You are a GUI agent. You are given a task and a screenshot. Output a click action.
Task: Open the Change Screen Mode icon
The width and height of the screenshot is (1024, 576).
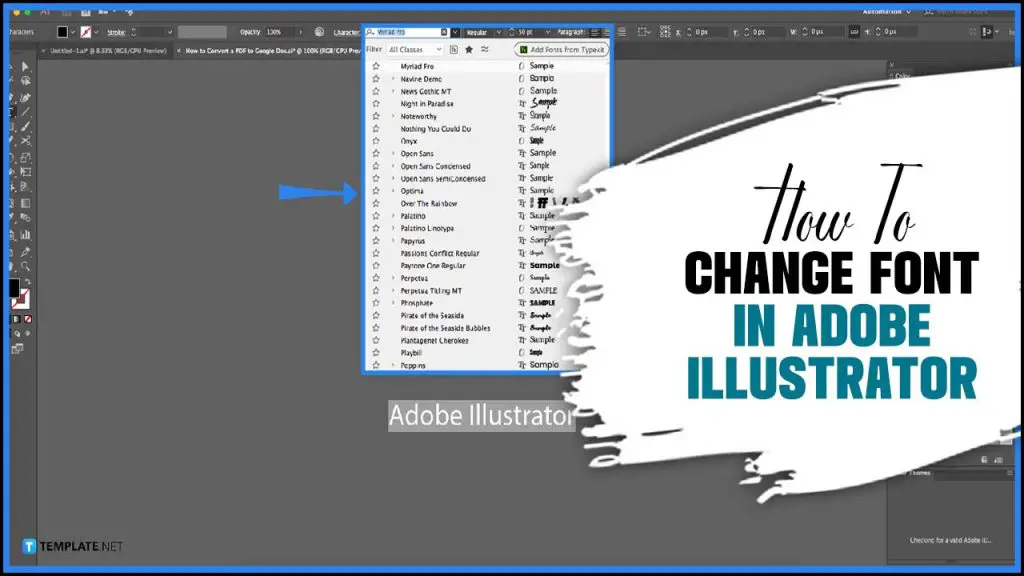[x=17, y=349]
